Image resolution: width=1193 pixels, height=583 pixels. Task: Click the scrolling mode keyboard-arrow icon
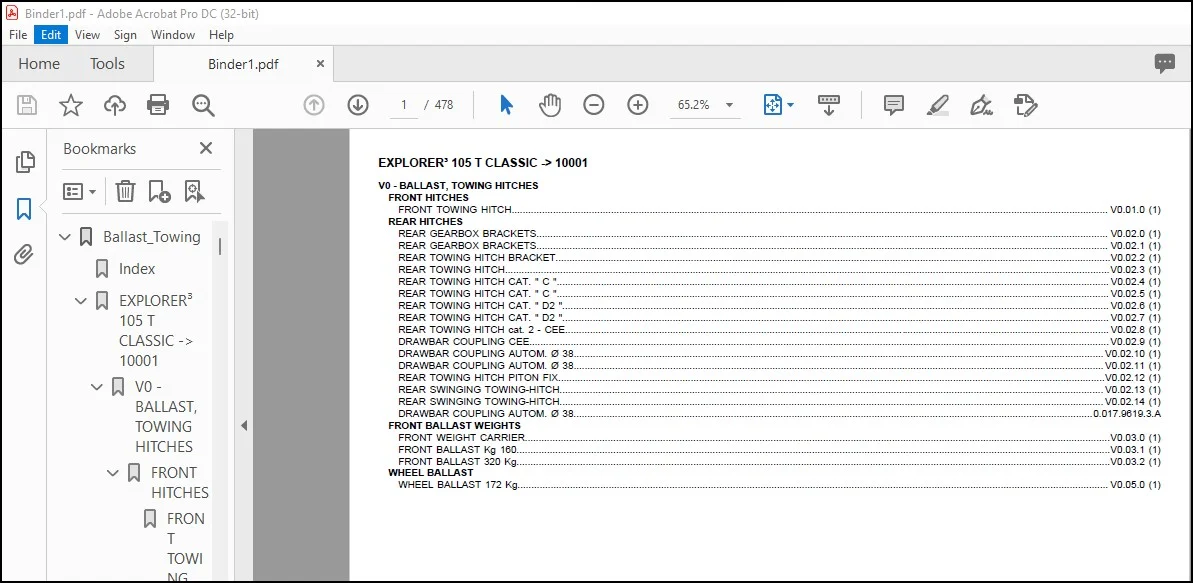(x=829, y=105)
